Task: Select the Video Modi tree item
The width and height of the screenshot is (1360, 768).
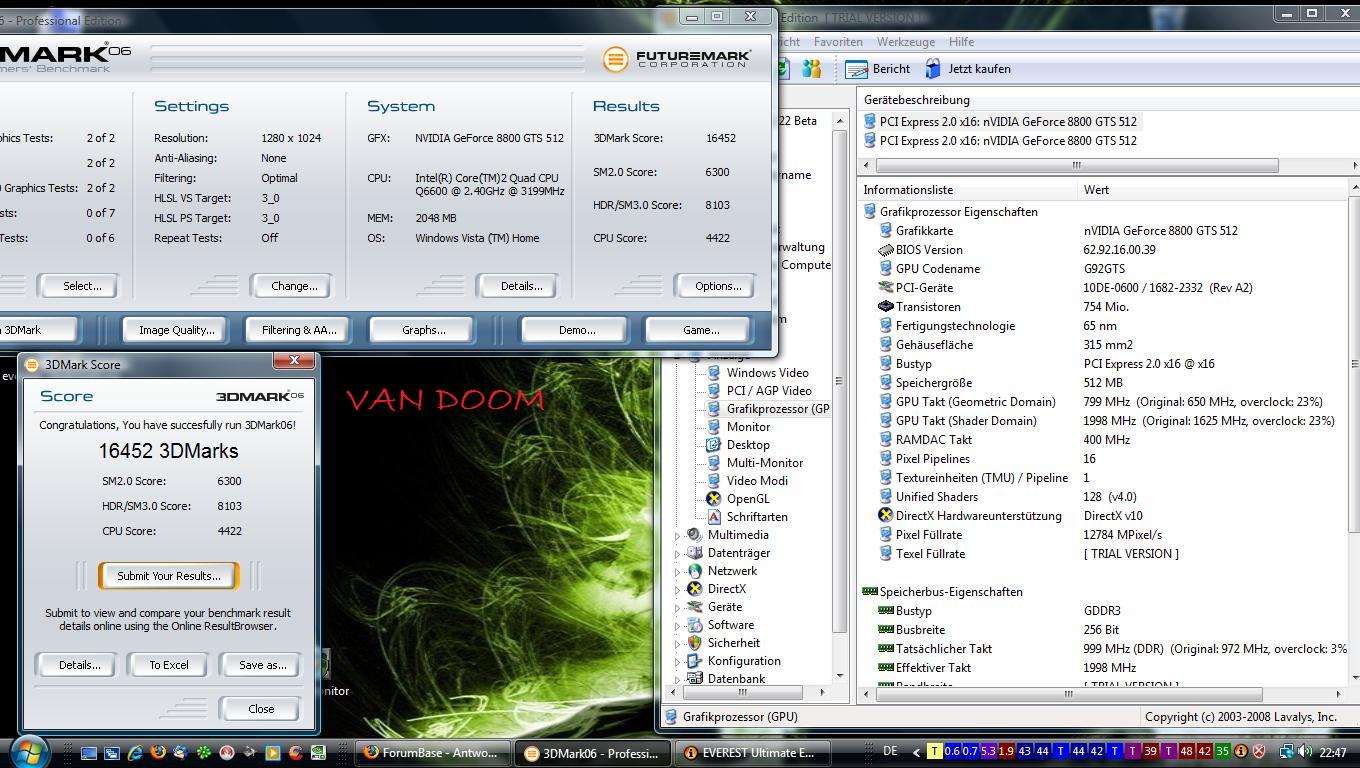Action: 747,481
